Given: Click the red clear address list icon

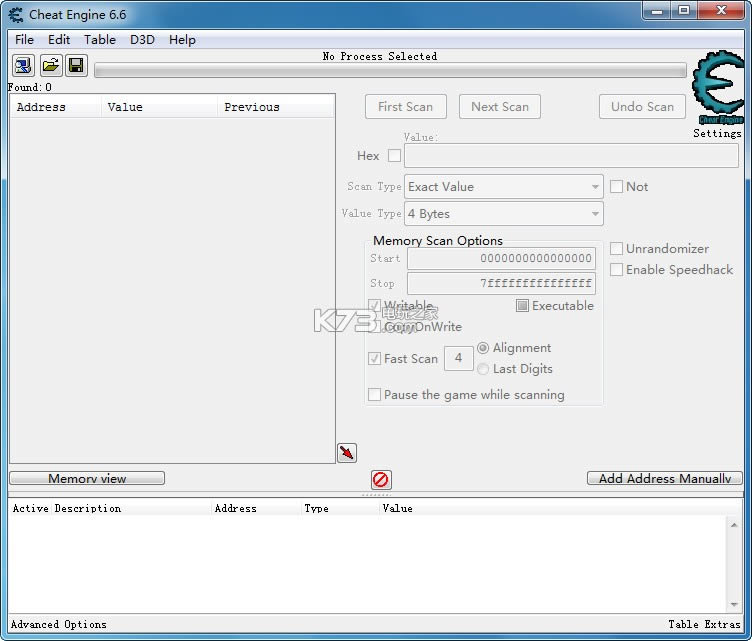Looking at the screenshot, I should click(381, 479).
